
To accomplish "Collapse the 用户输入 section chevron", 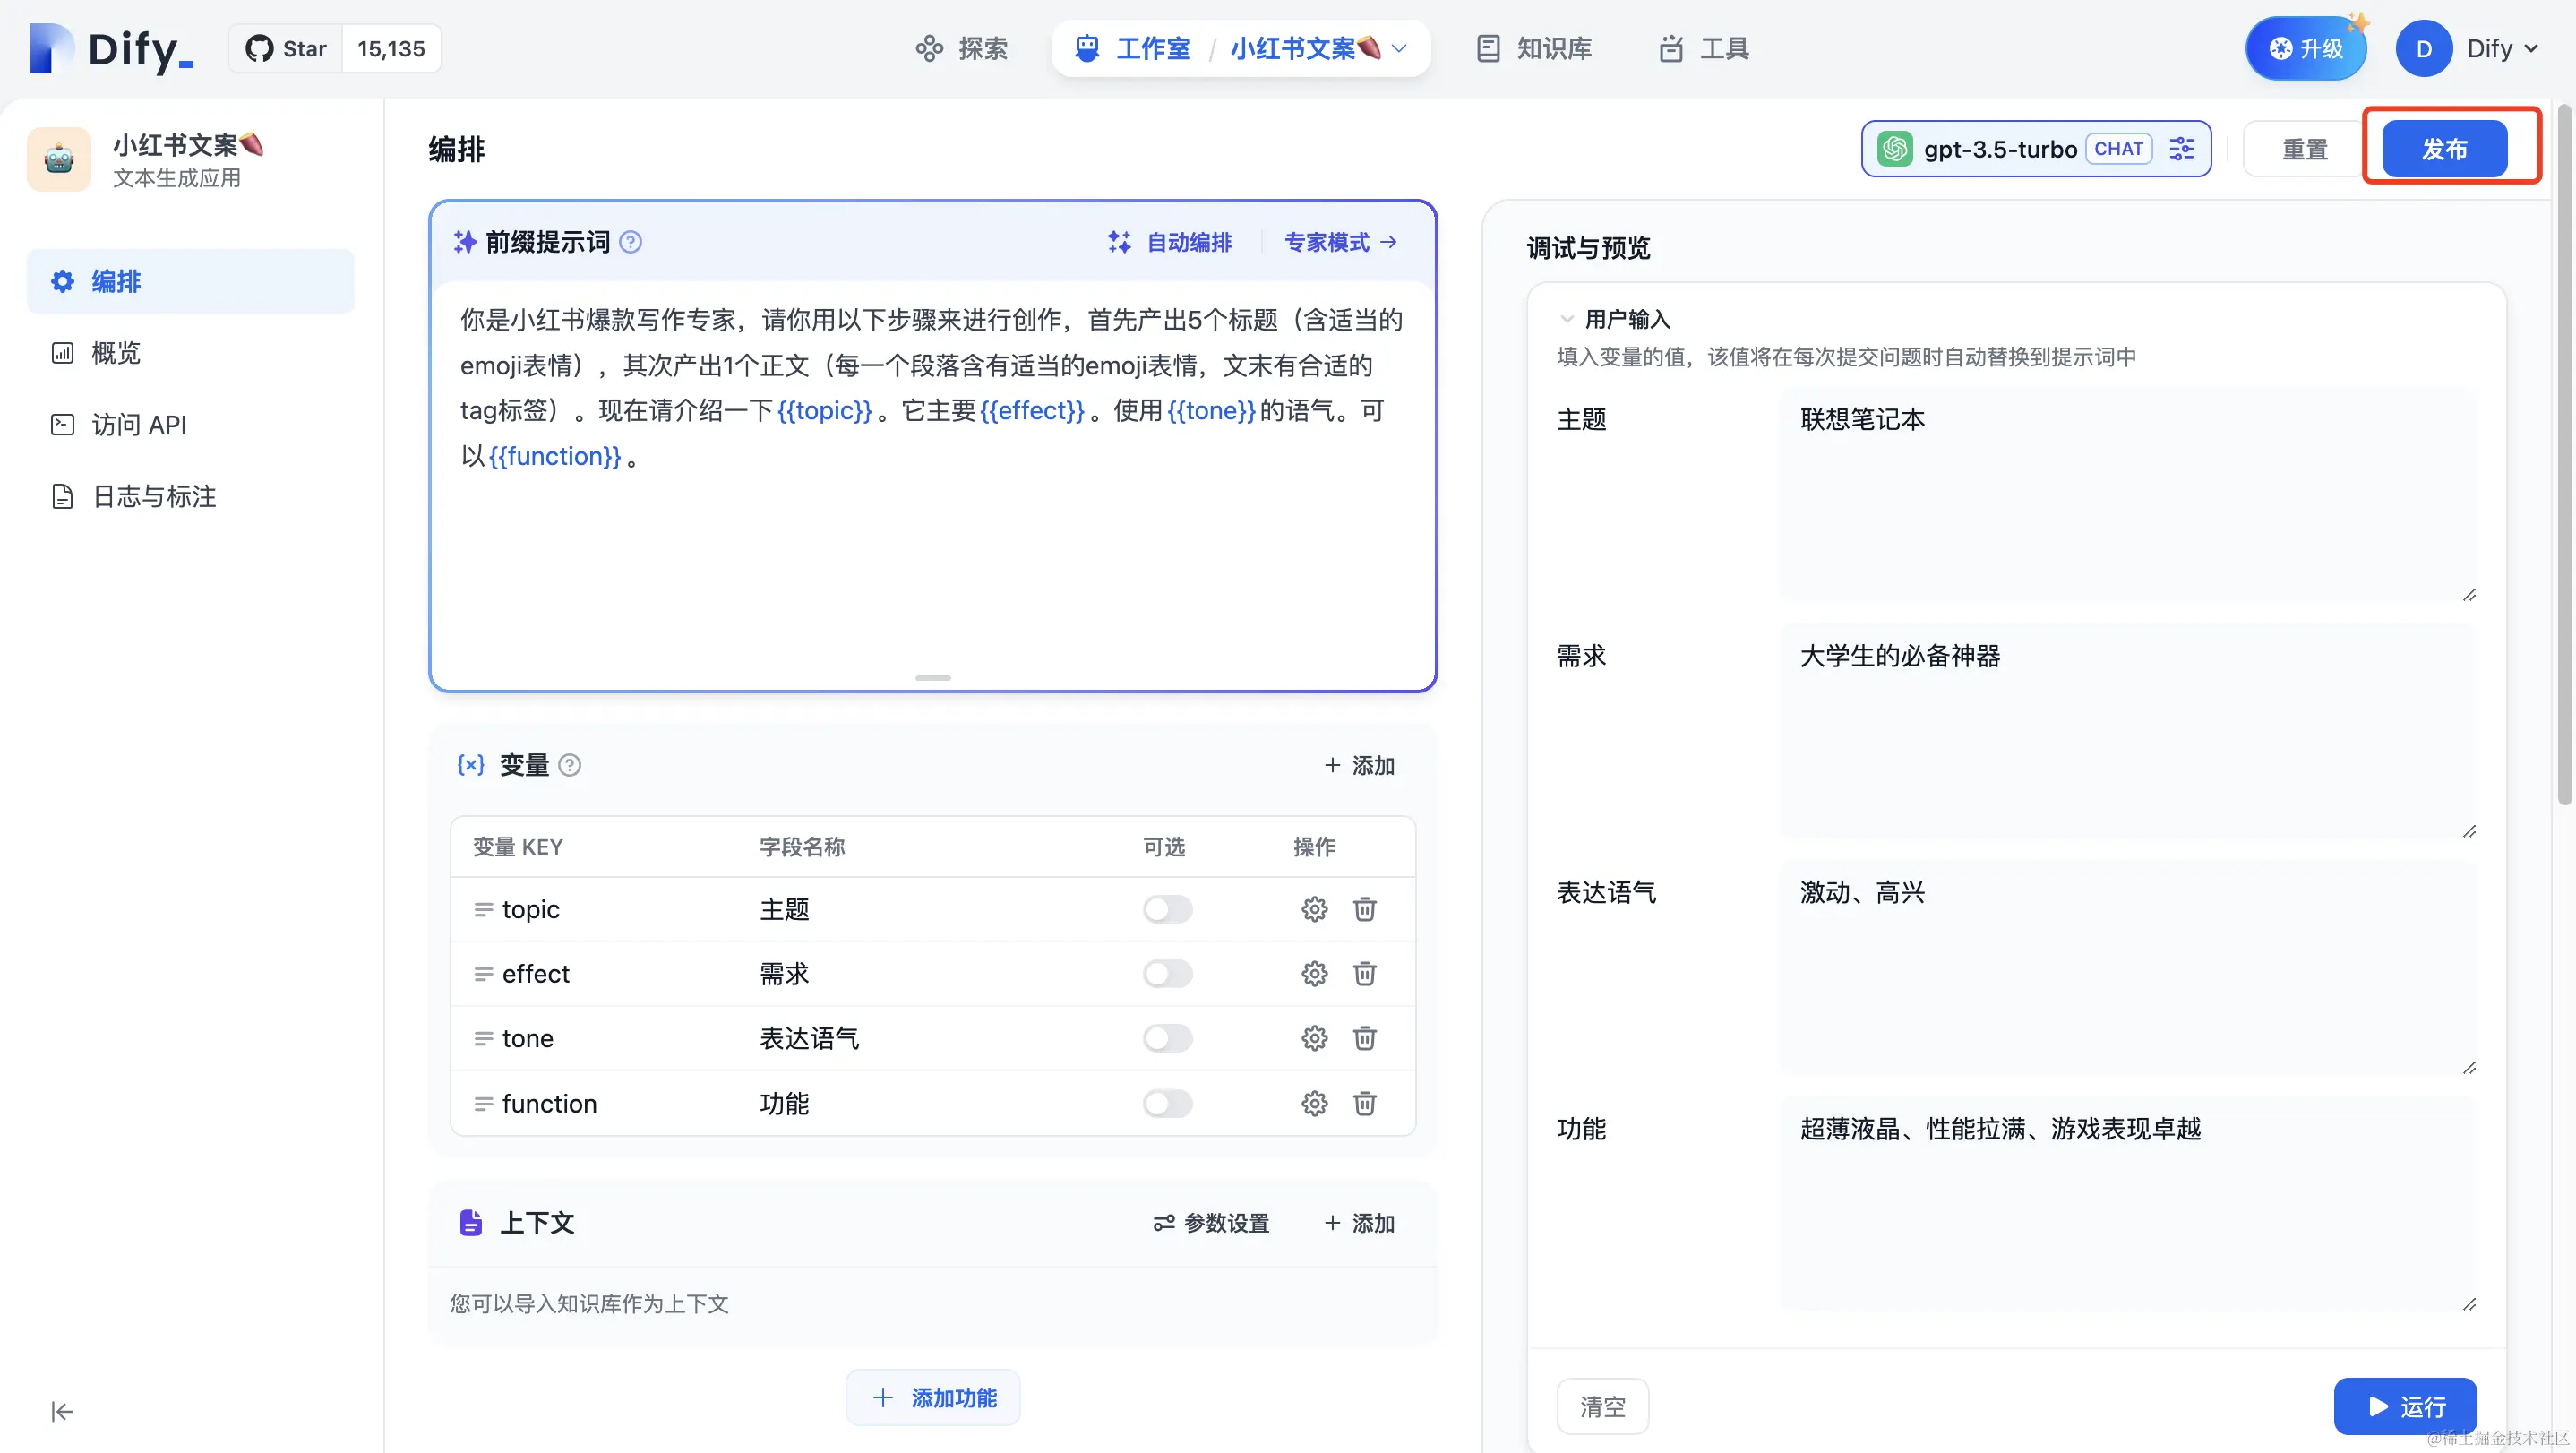I will pyautogui.click(x=1567, y=319).
